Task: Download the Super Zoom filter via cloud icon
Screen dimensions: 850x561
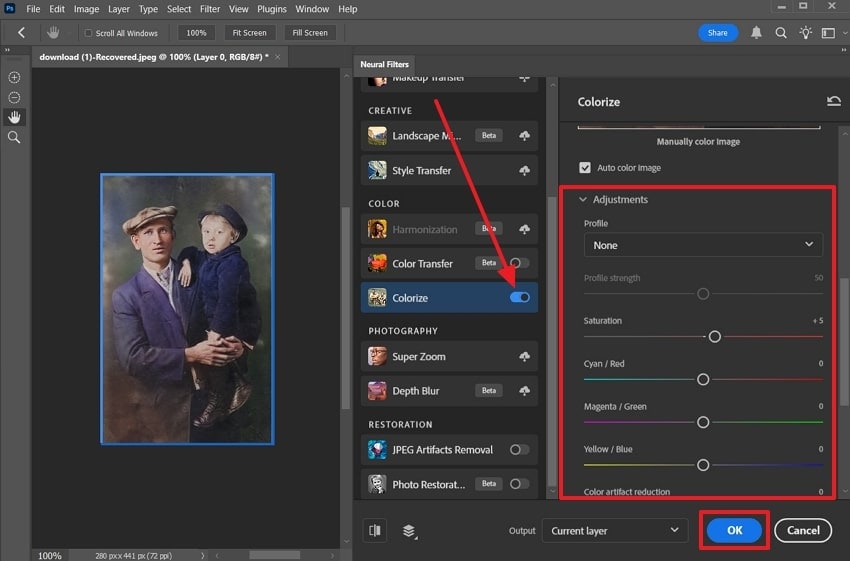Action: [x=524, y=357]
